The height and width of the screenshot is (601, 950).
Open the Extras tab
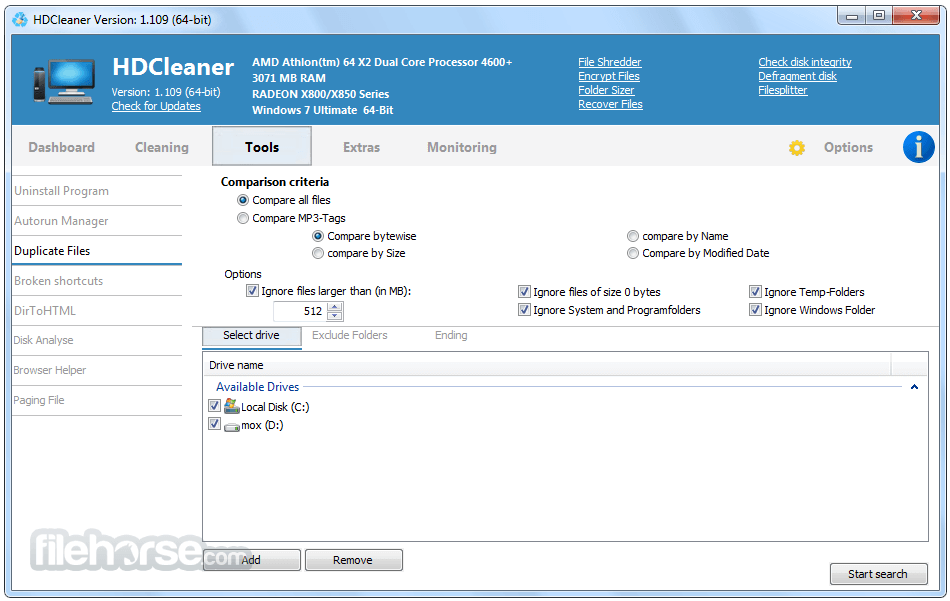click(x=361, y=147)
